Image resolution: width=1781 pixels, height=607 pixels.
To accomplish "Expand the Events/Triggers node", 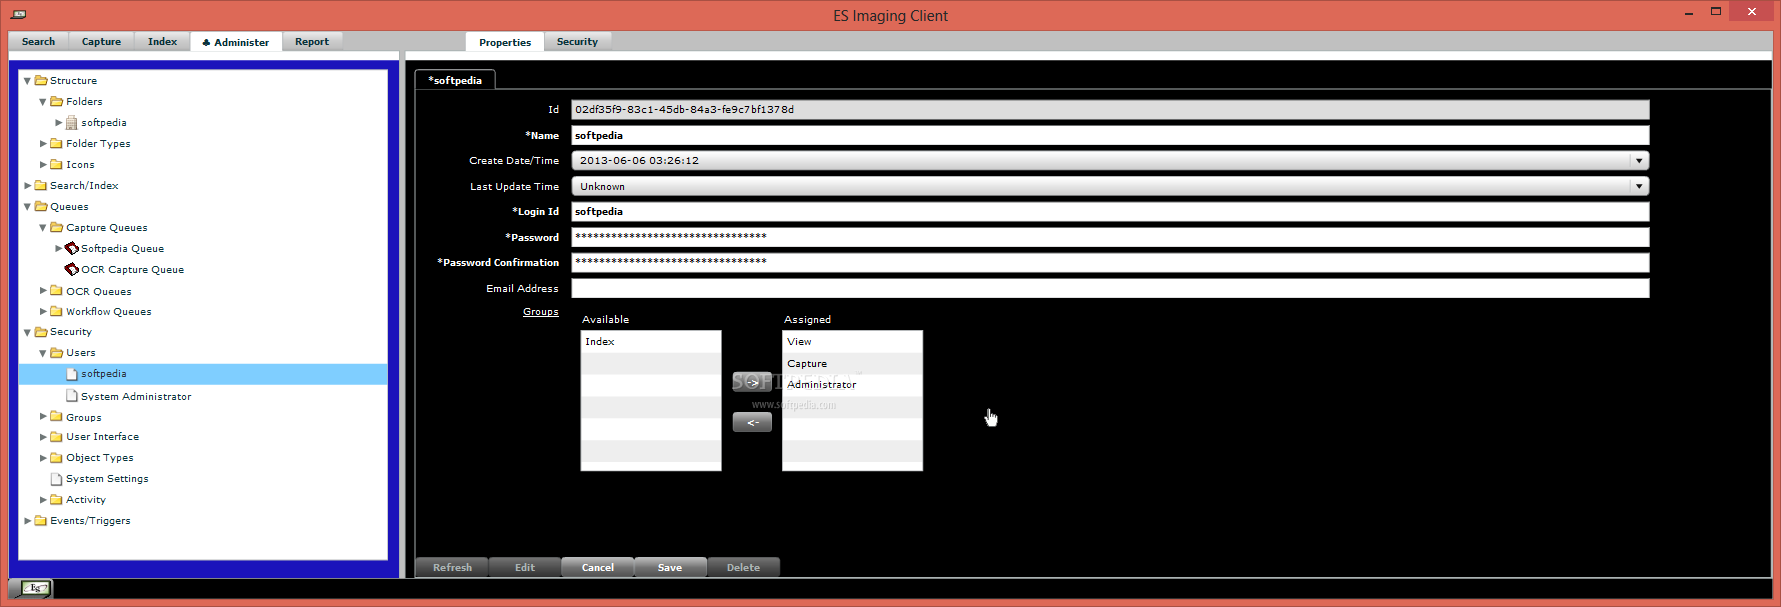I will pos(27,521).
